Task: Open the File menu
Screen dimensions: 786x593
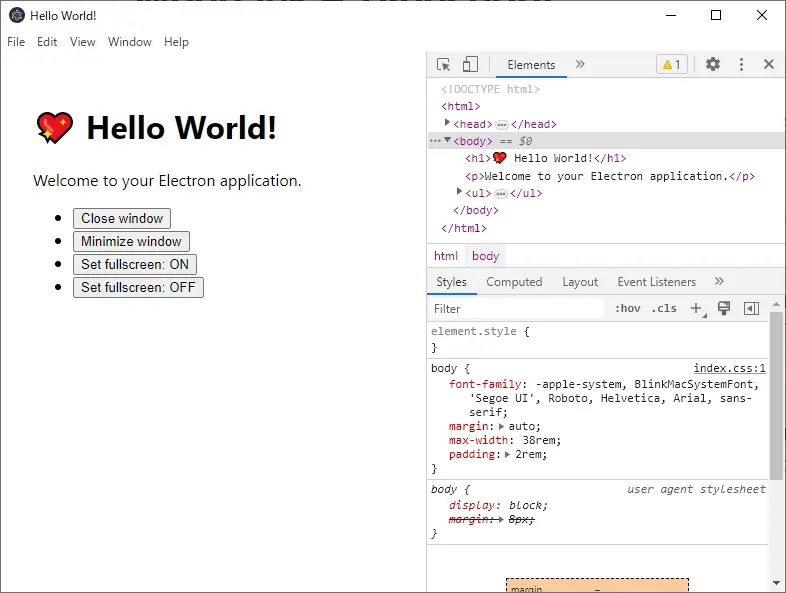Action: click(16, 42)
